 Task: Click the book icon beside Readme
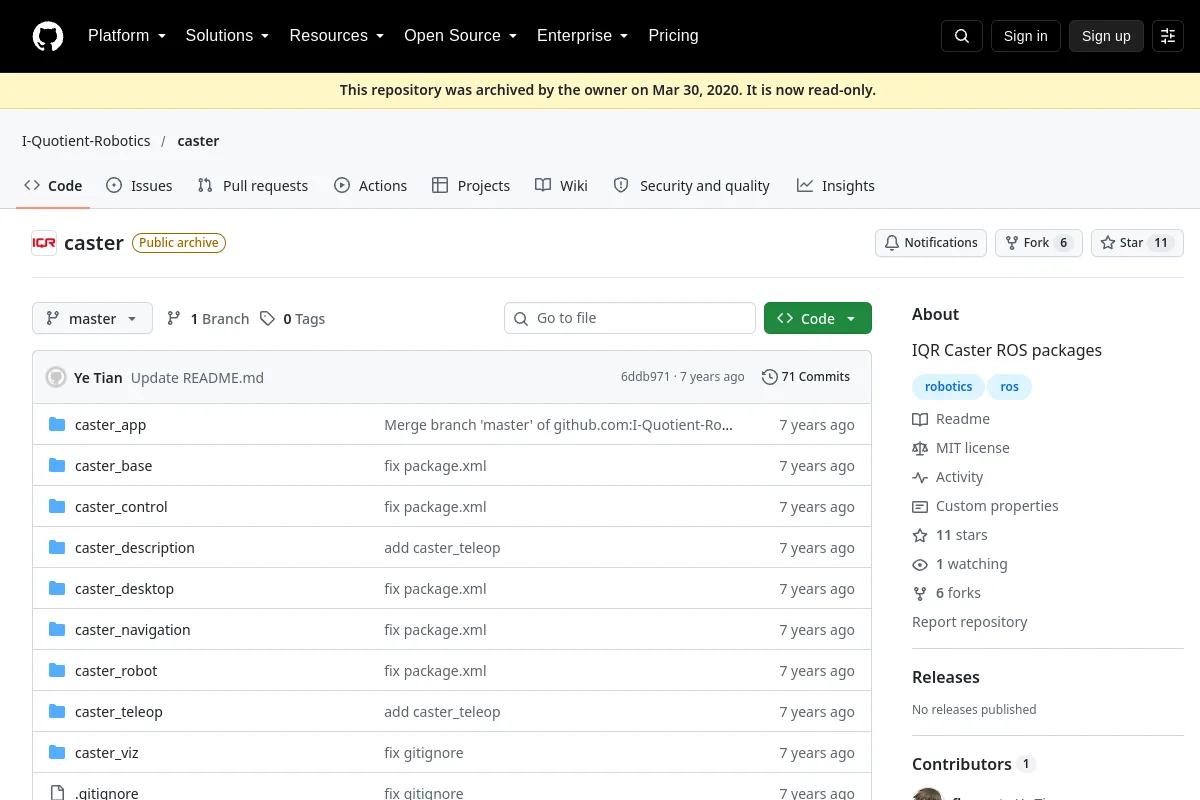[920, 419]
